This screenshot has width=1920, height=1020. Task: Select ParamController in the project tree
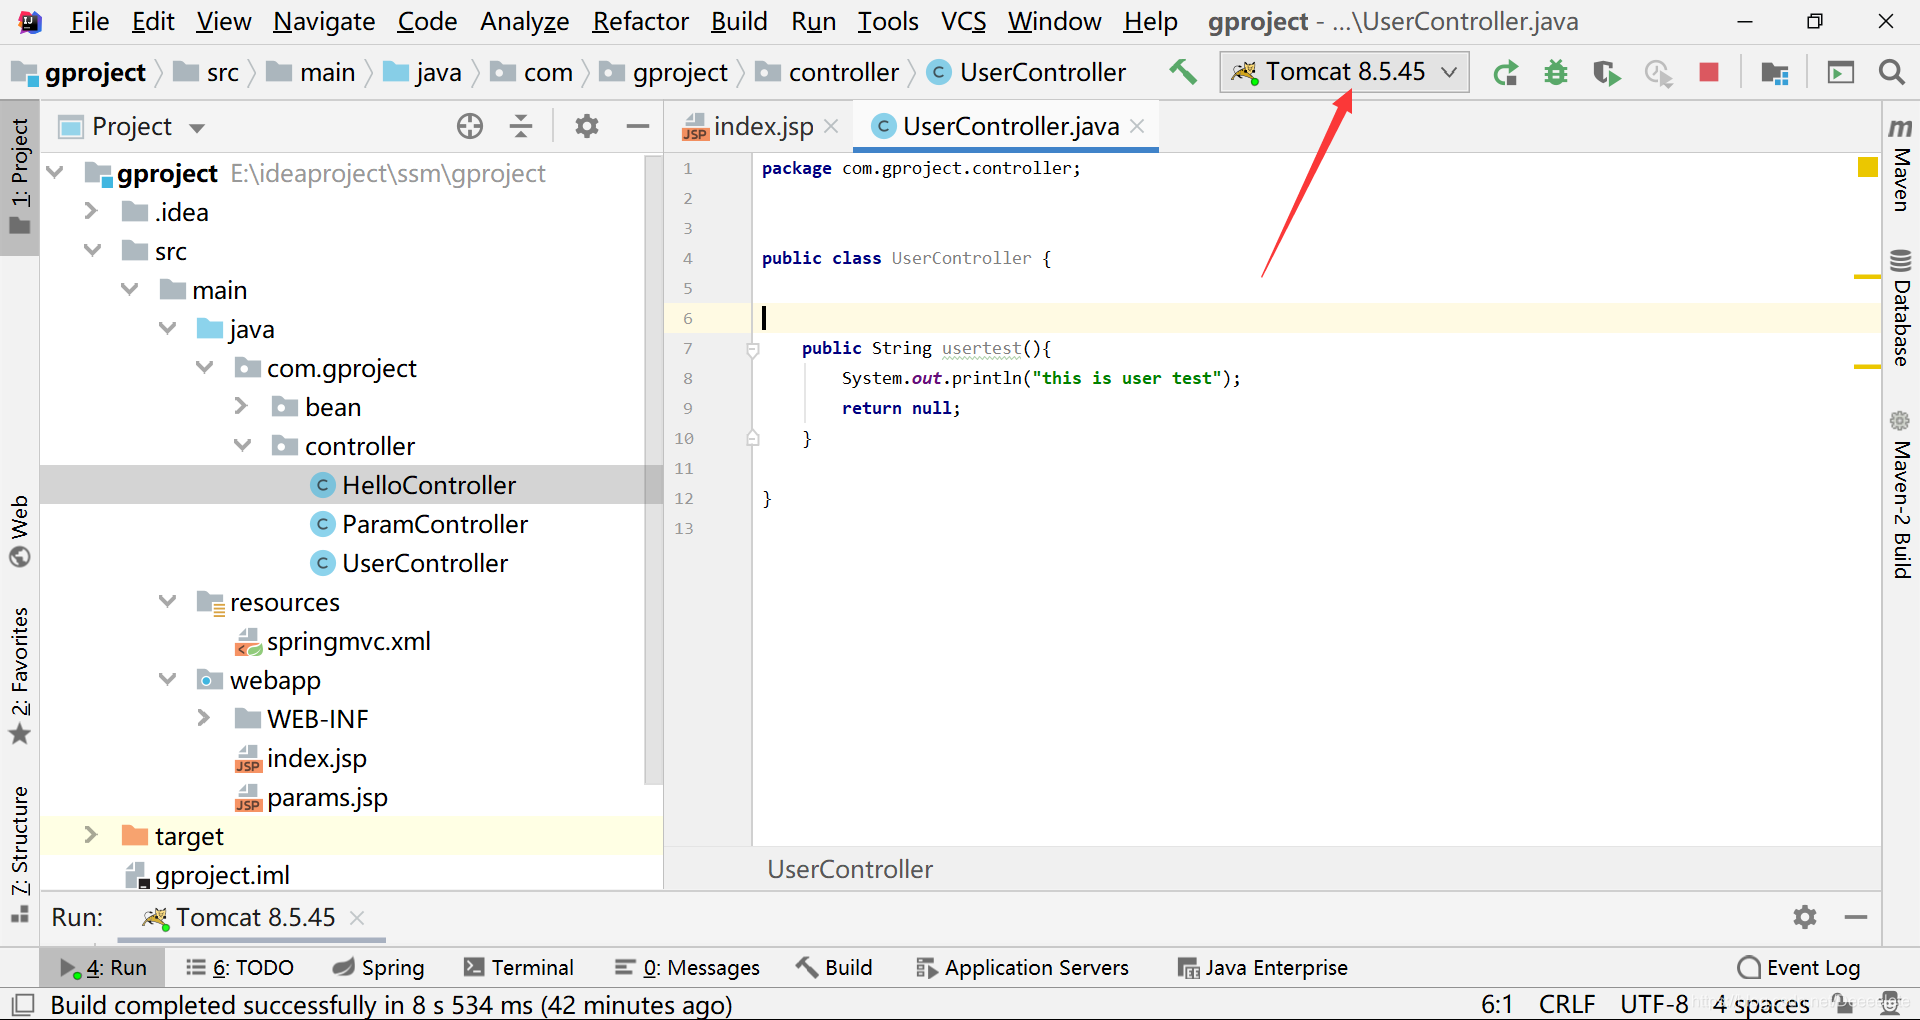click(x=419, y=523)
